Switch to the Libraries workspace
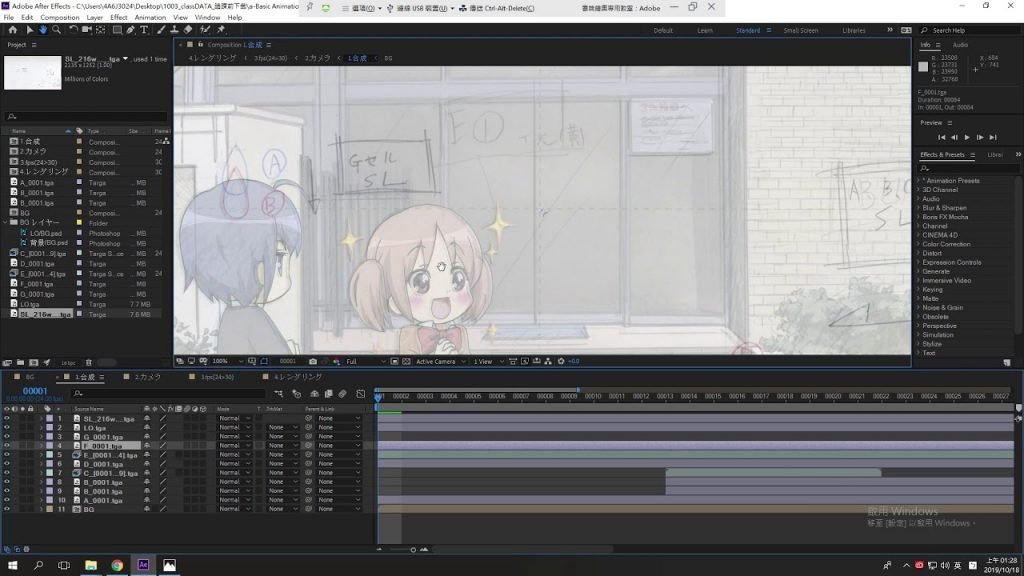Viewport: 1024px width, 576px height. pyautogui.click(x=854, y=30)
